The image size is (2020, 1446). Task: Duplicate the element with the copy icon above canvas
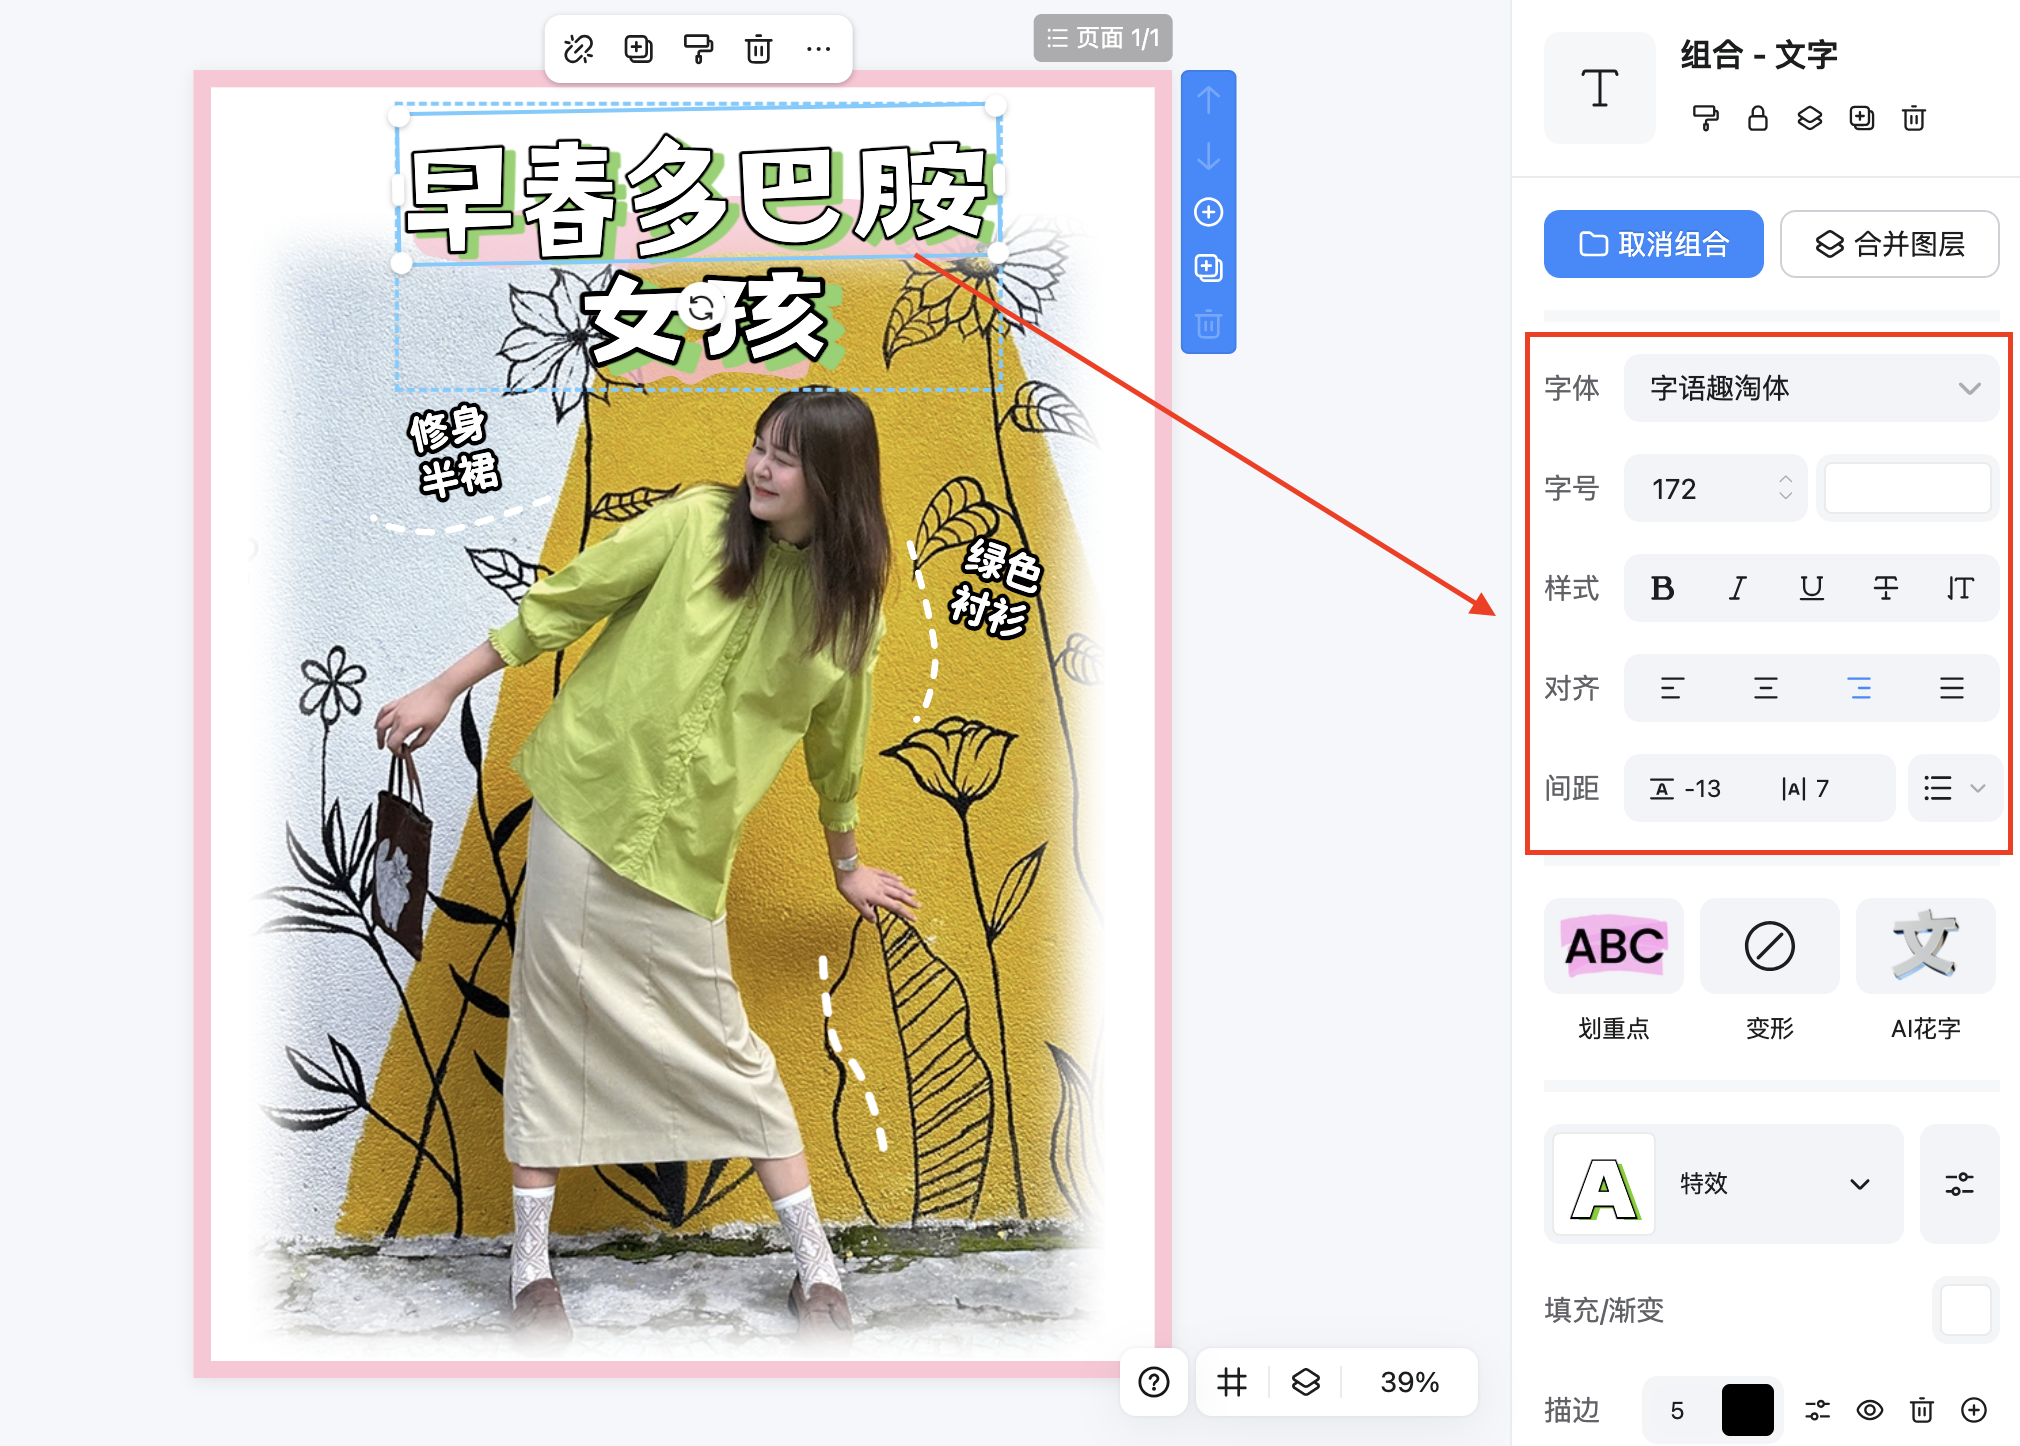coord(638,47)
